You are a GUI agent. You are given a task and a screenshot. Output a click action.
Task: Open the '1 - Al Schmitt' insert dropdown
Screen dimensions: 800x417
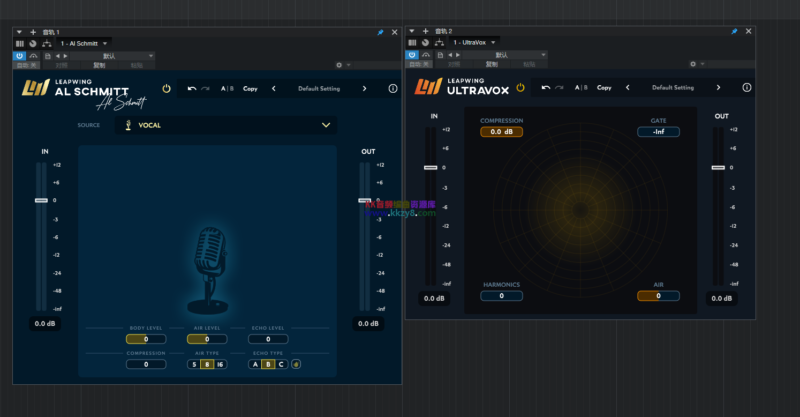point(84,43)
